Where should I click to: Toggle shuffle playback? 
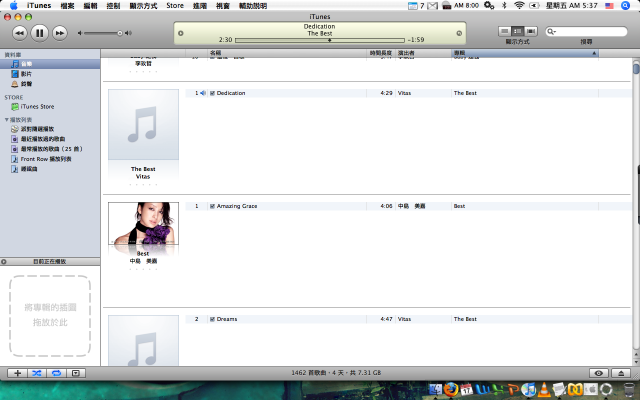(37, 373)
